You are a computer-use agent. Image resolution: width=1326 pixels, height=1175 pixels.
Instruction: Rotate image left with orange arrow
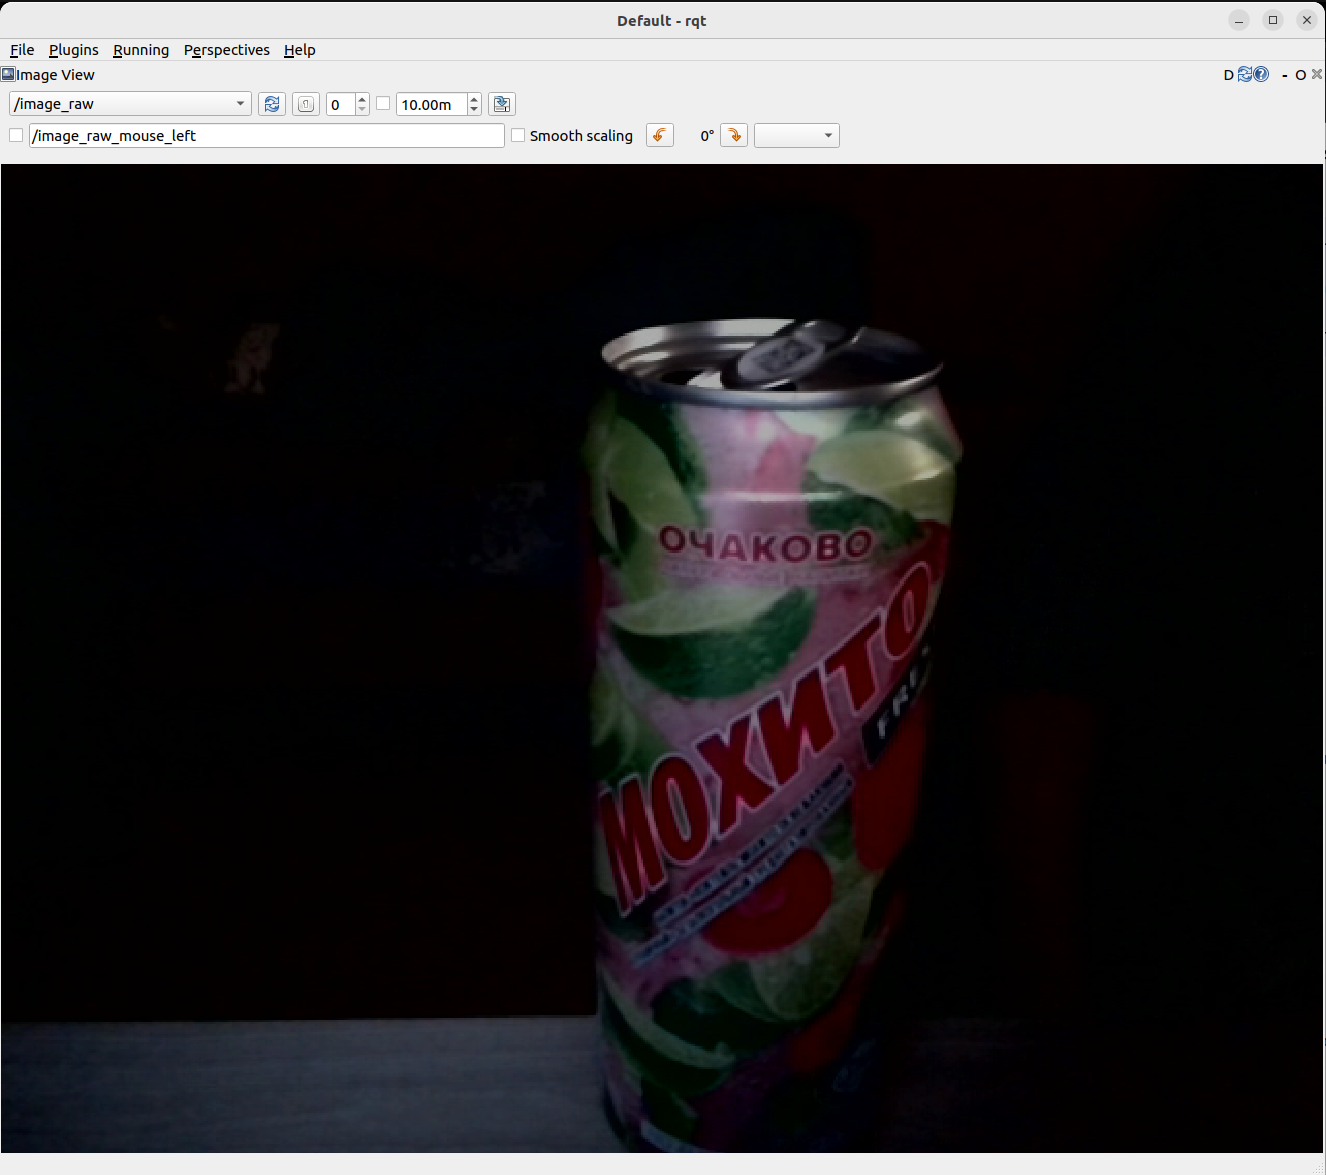pyautogui.click(x=659, y=136)
